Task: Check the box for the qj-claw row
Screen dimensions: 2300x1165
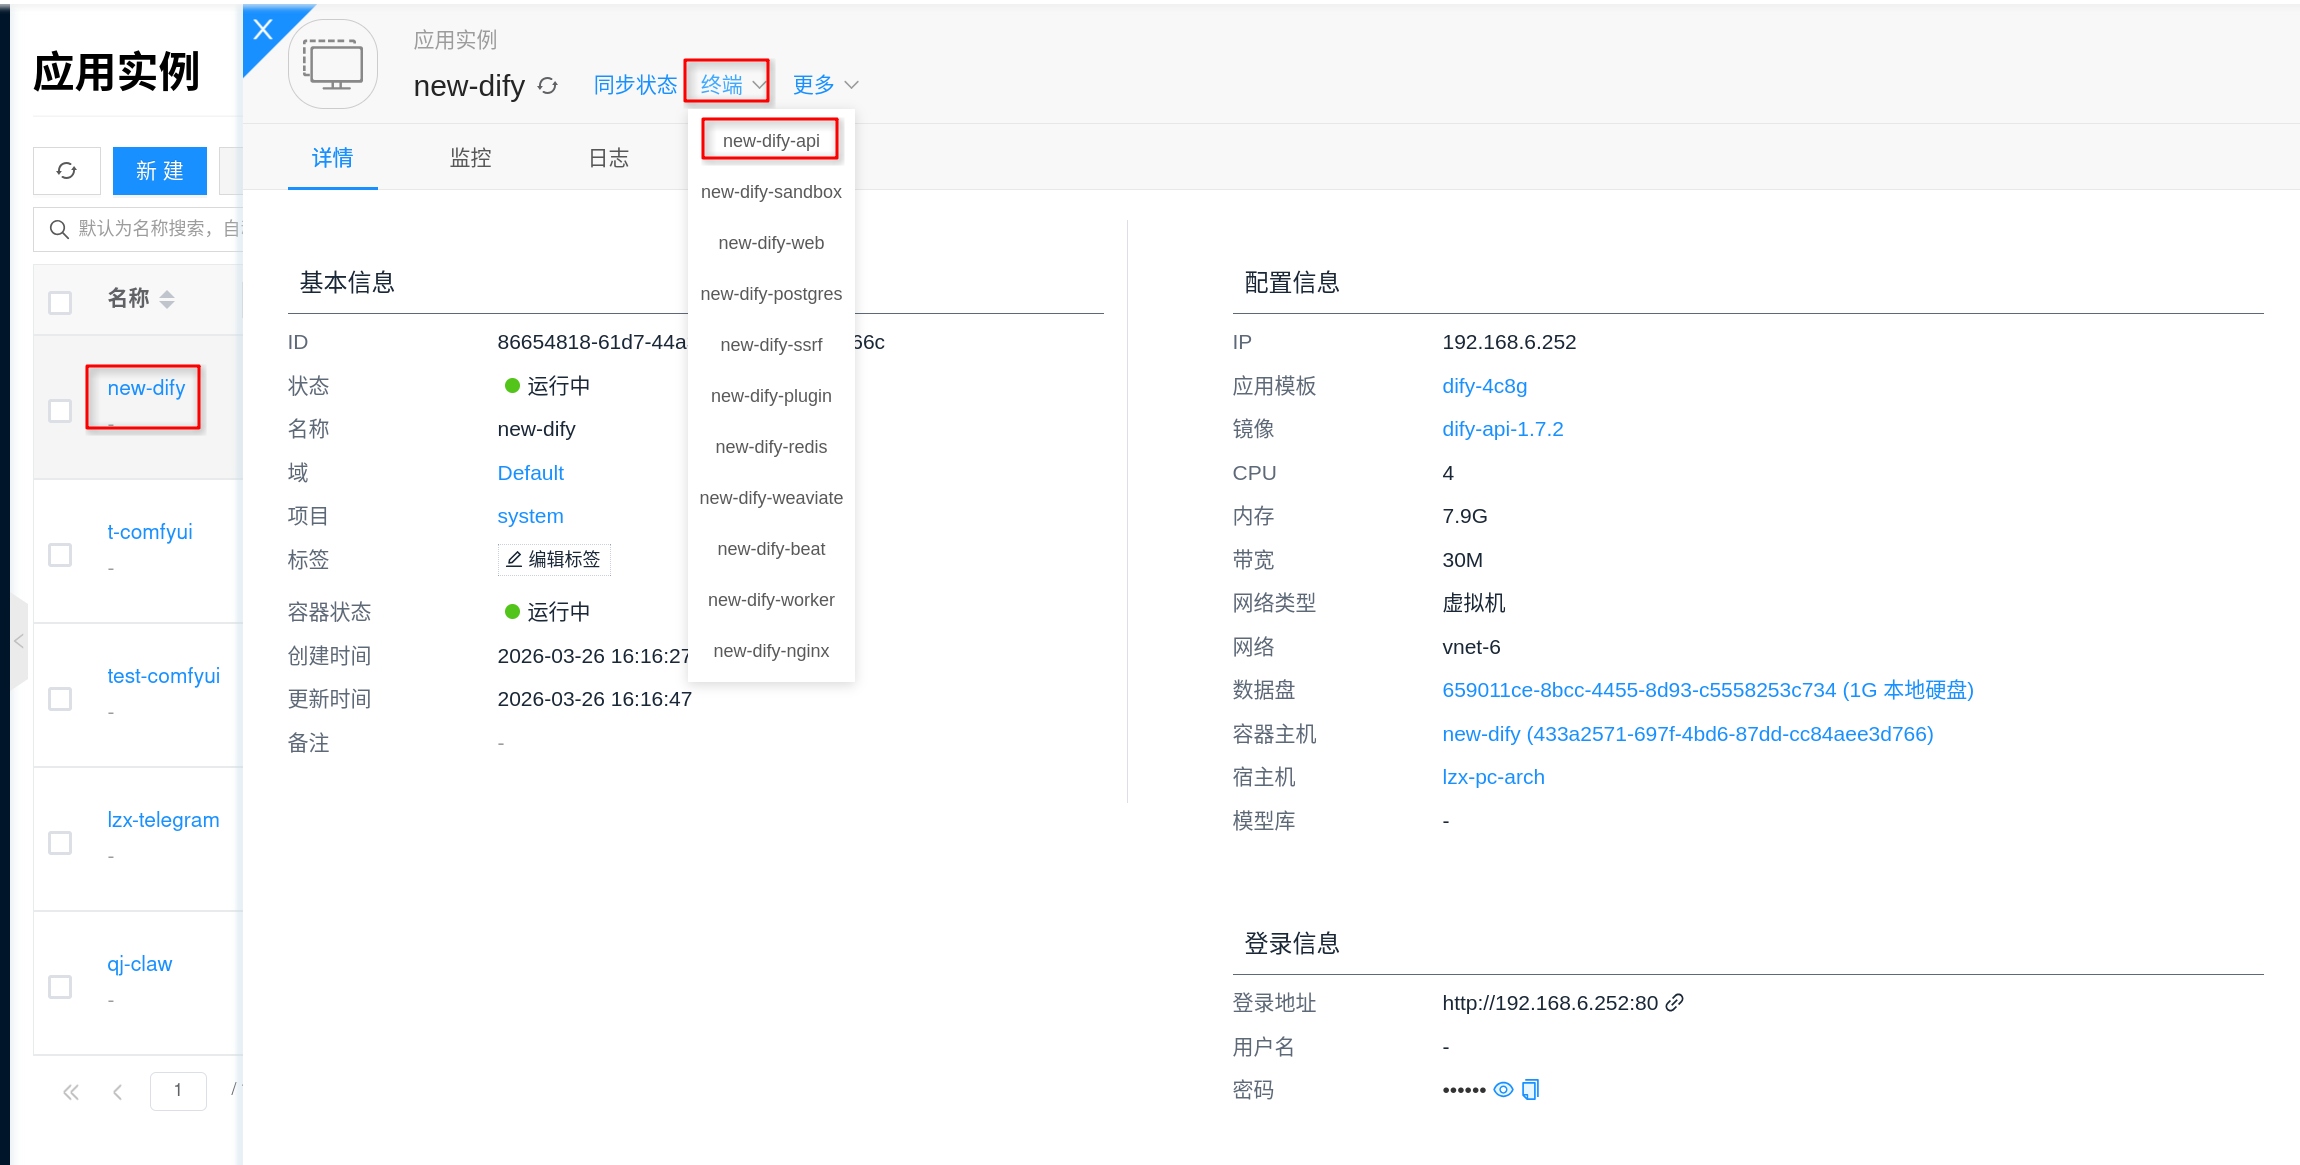Action: click(60, 987)
